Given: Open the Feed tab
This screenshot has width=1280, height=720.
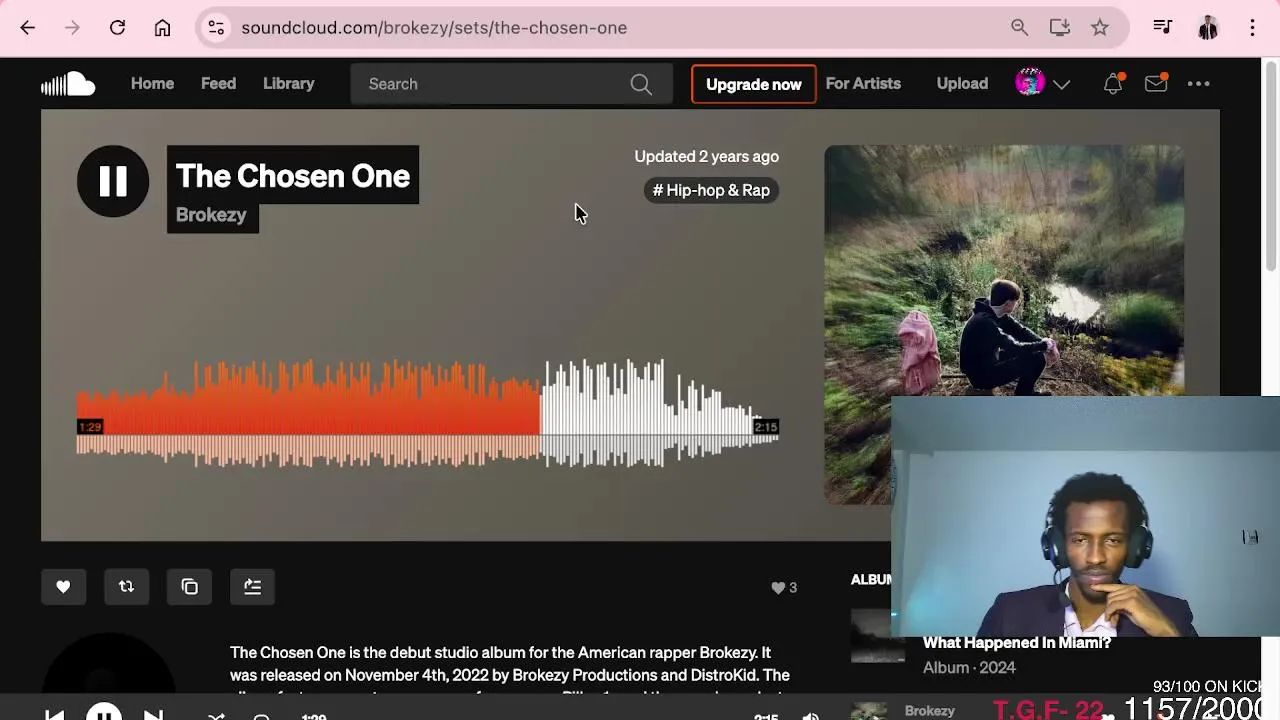Looking at the screenshot, I should (x=218, y=84).
